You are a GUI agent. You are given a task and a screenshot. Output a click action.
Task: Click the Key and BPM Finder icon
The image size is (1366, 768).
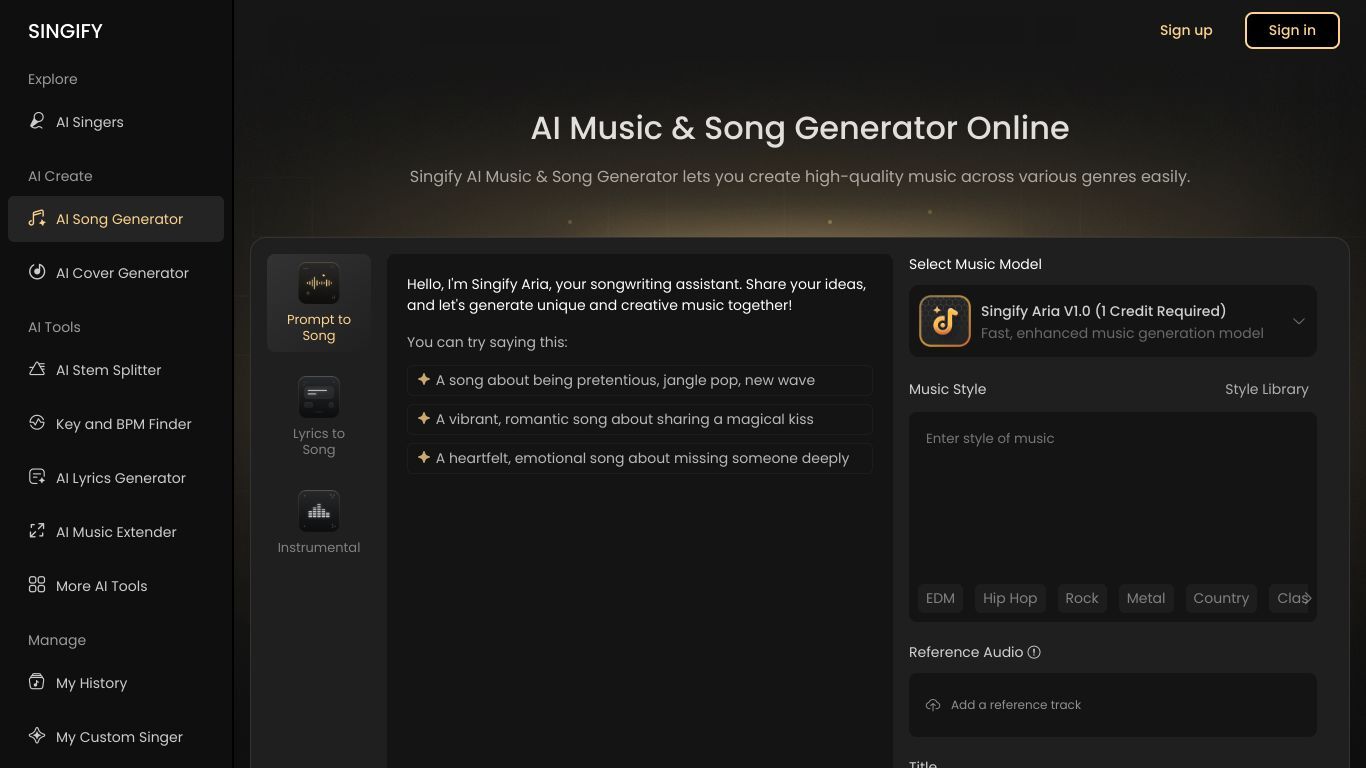[37, 423]
